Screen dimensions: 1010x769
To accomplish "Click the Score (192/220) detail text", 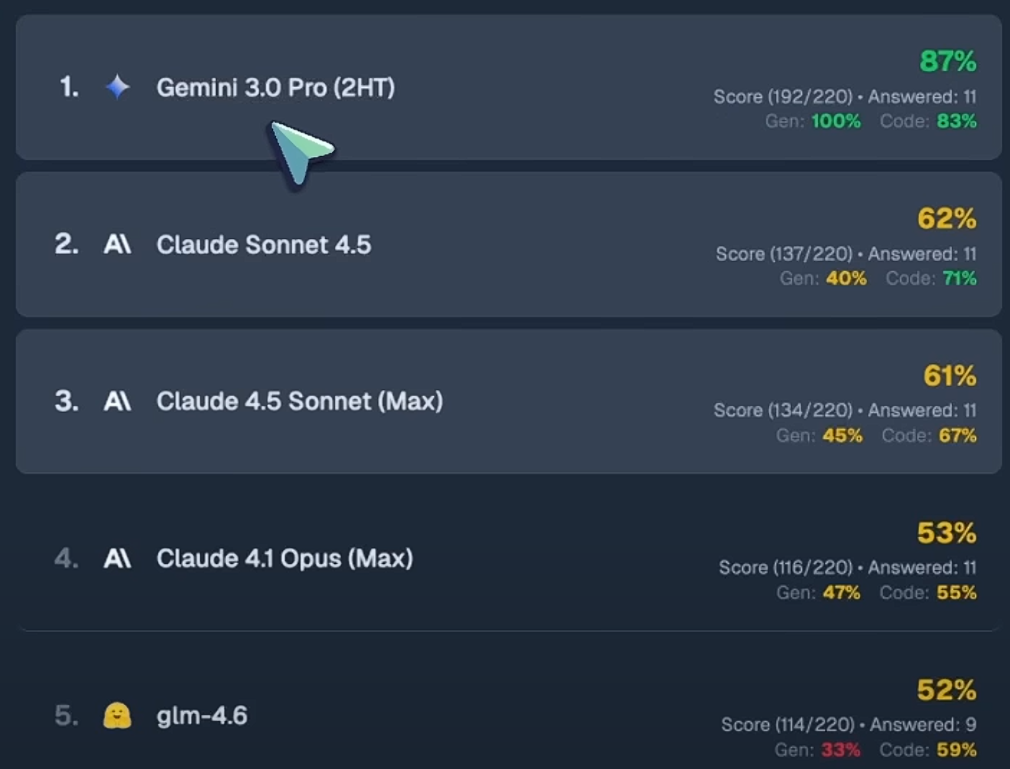I will (783, 97).
